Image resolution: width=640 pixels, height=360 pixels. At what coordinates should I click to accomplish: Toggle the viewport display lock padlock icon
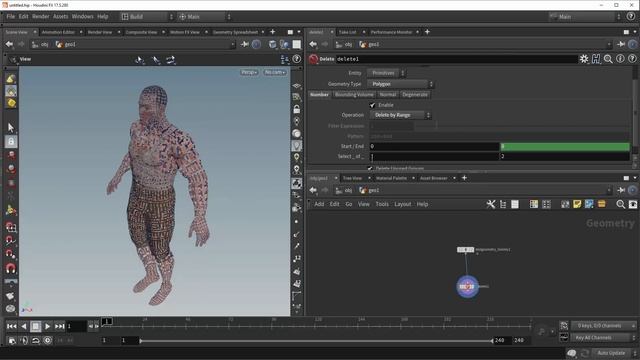click(x=297, y=109)
